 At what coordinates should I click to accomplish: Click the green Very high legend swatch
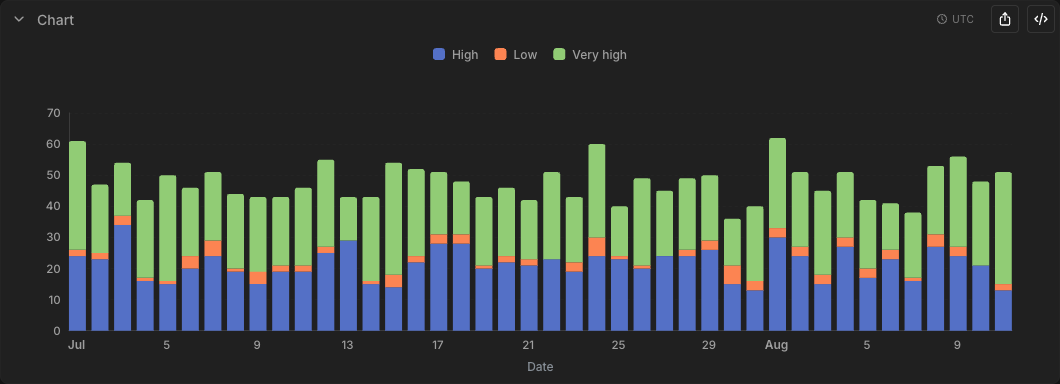tap(560, 55)
